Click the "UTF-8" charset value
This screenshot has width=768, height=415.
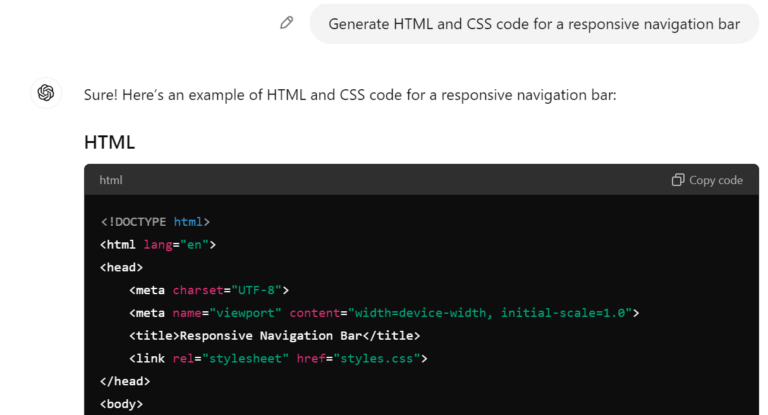pos(256,290)
